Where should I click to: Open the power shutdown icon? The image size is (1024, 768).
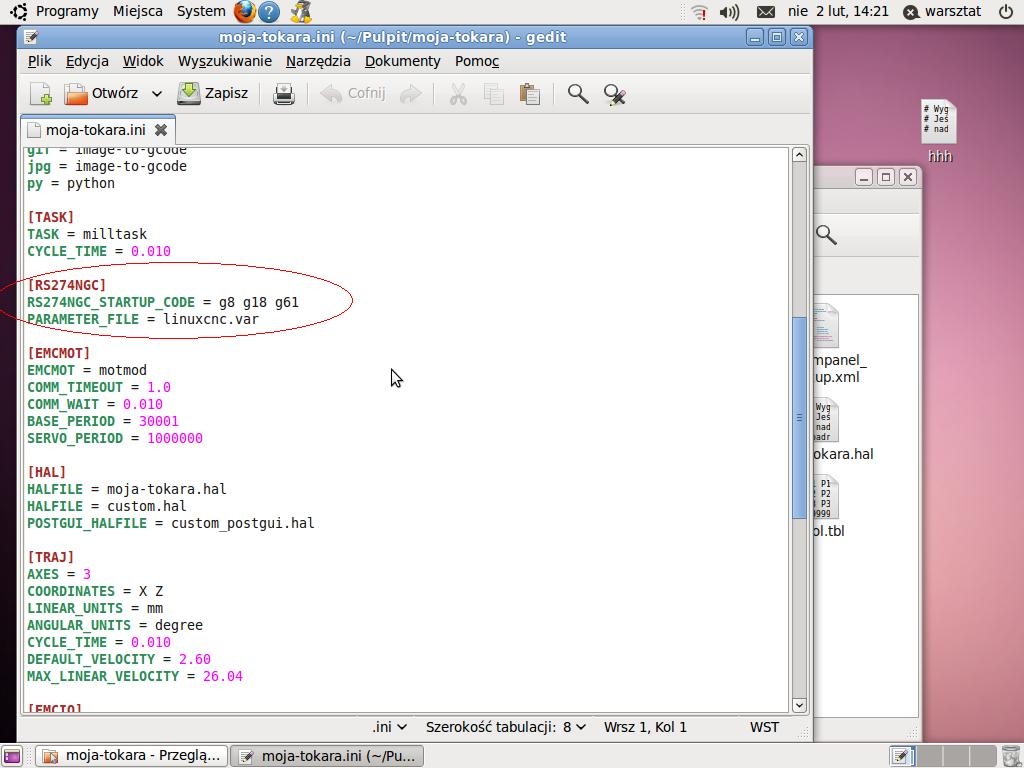[1006, 11]
